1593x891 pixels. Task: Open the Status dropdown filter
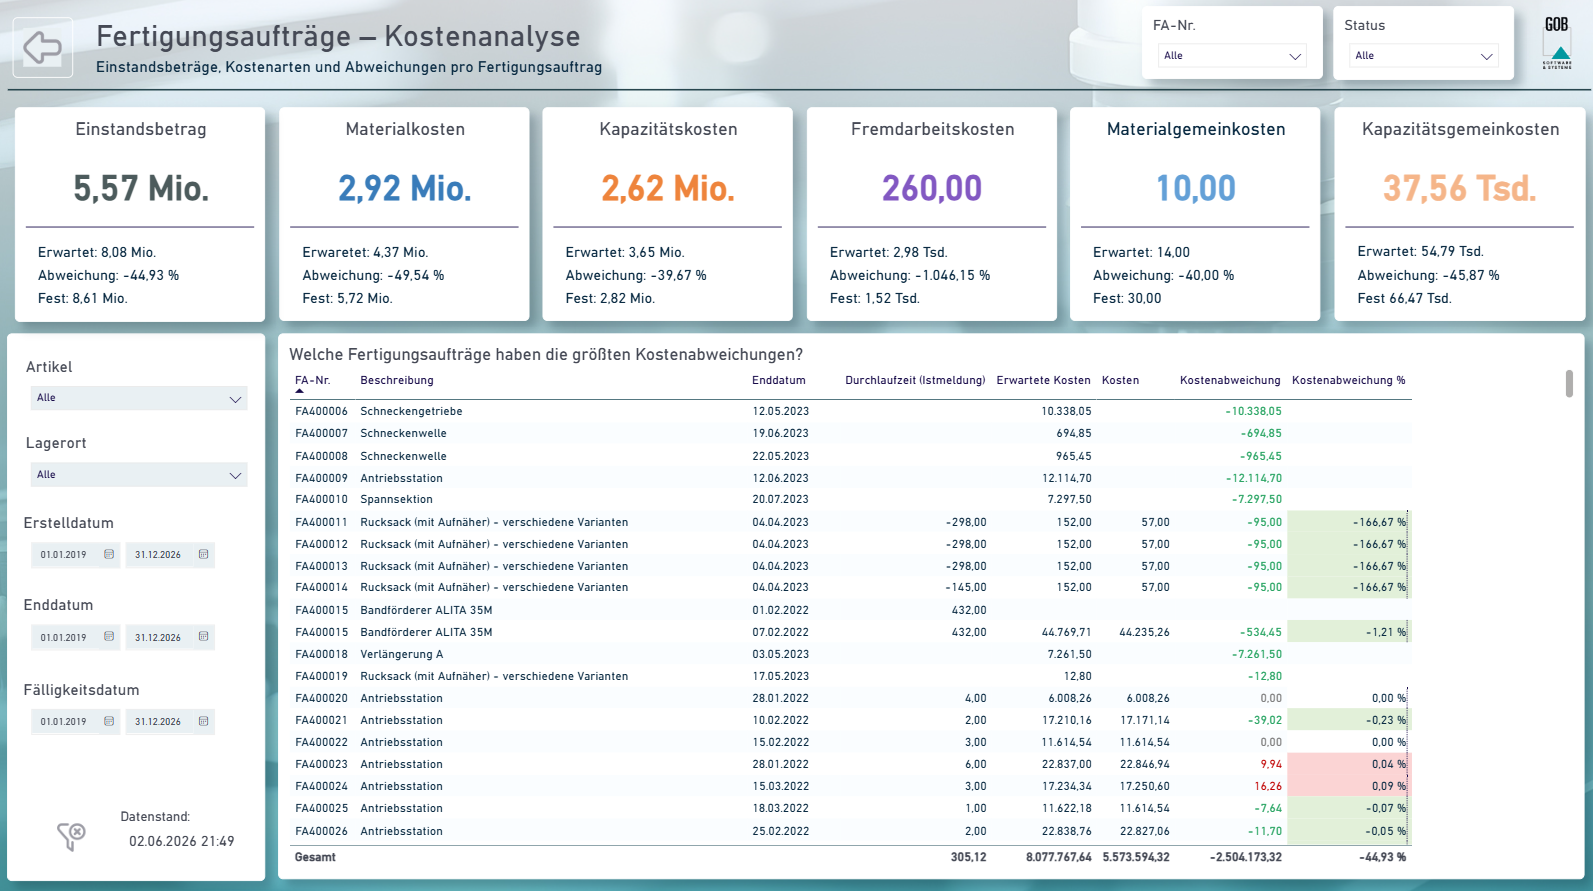(x=1423, y=56)
